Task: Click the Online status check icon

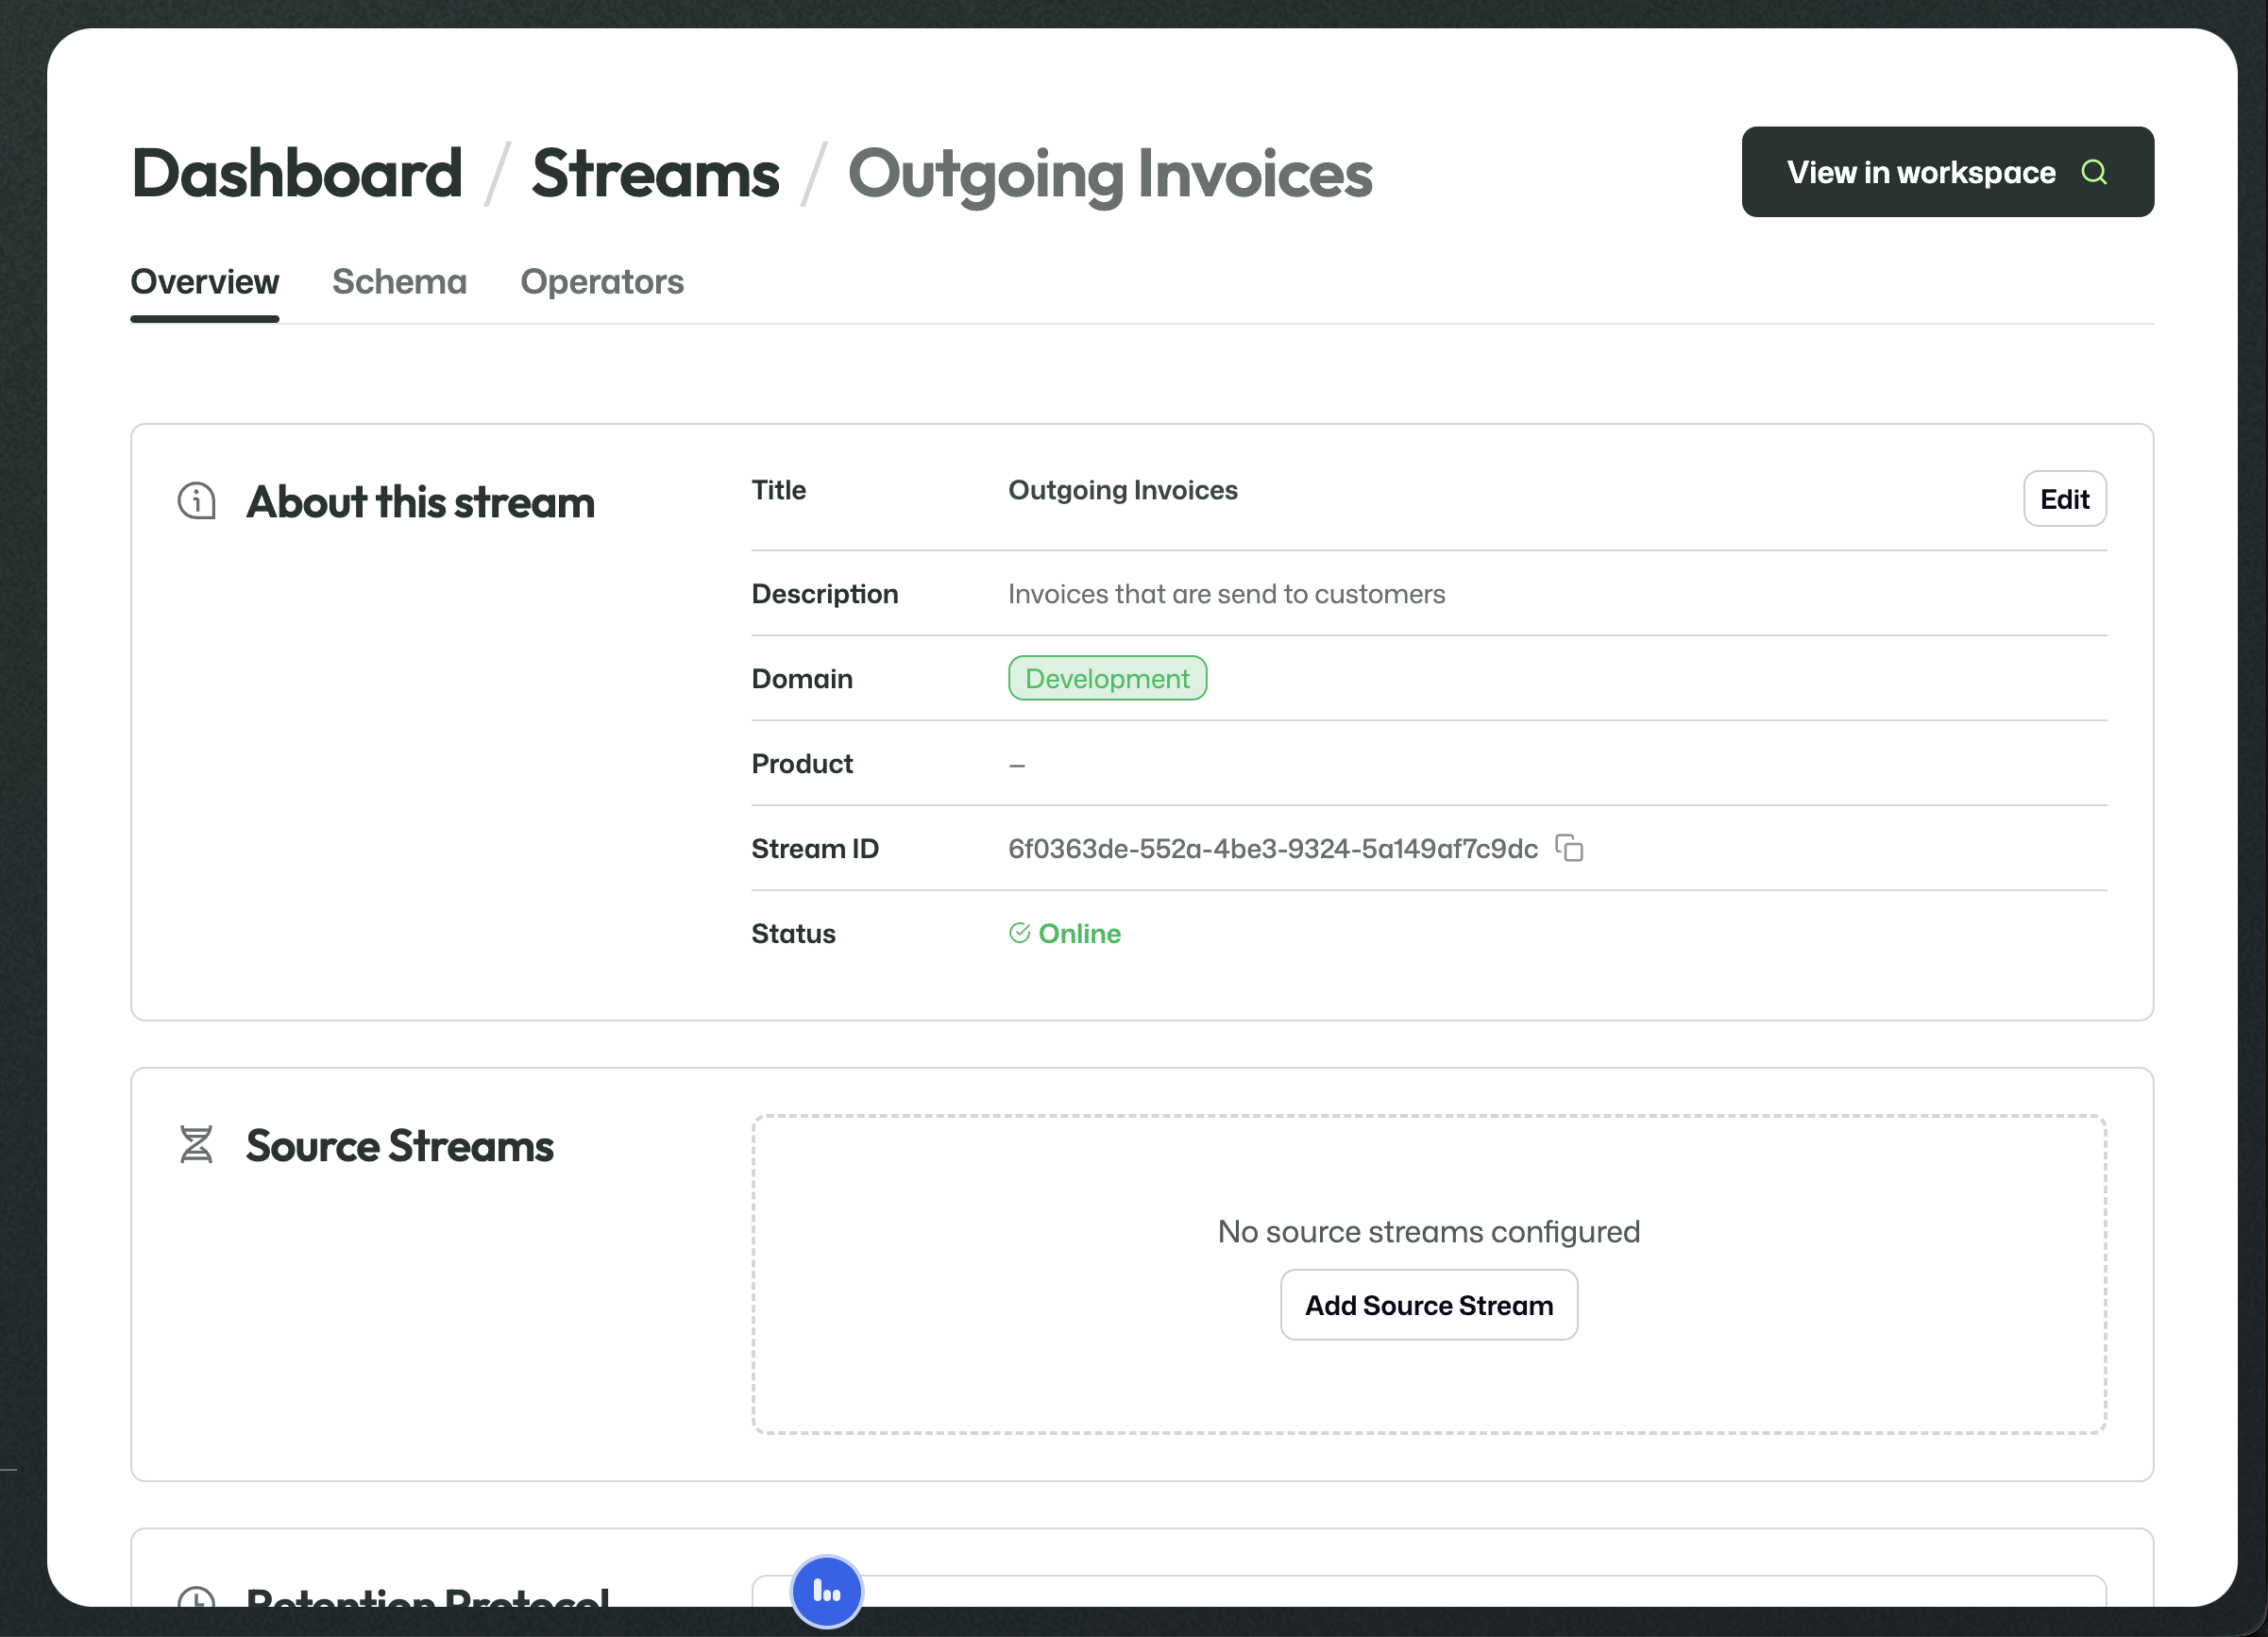Action: click(1019, 933)
